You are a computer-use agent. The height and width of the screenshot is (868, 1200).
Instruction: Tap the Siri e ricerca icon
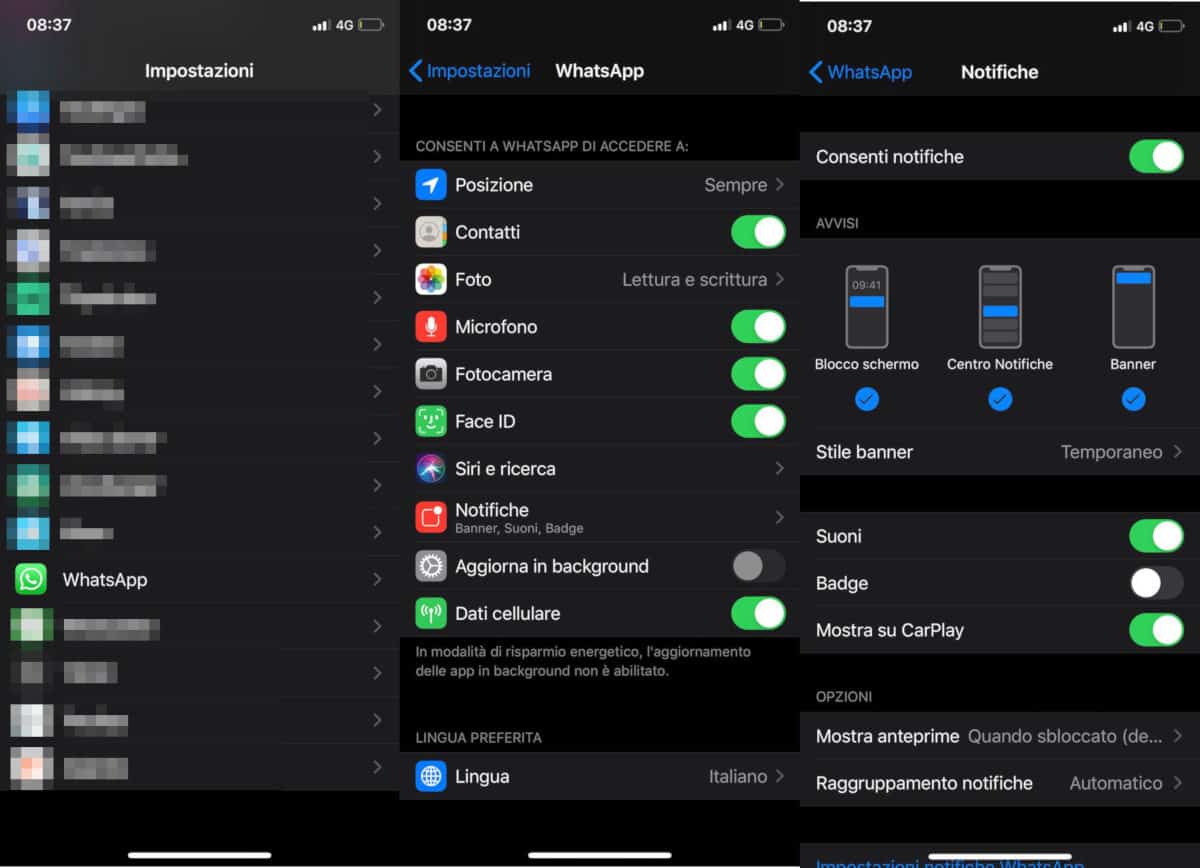click(431, 468)
